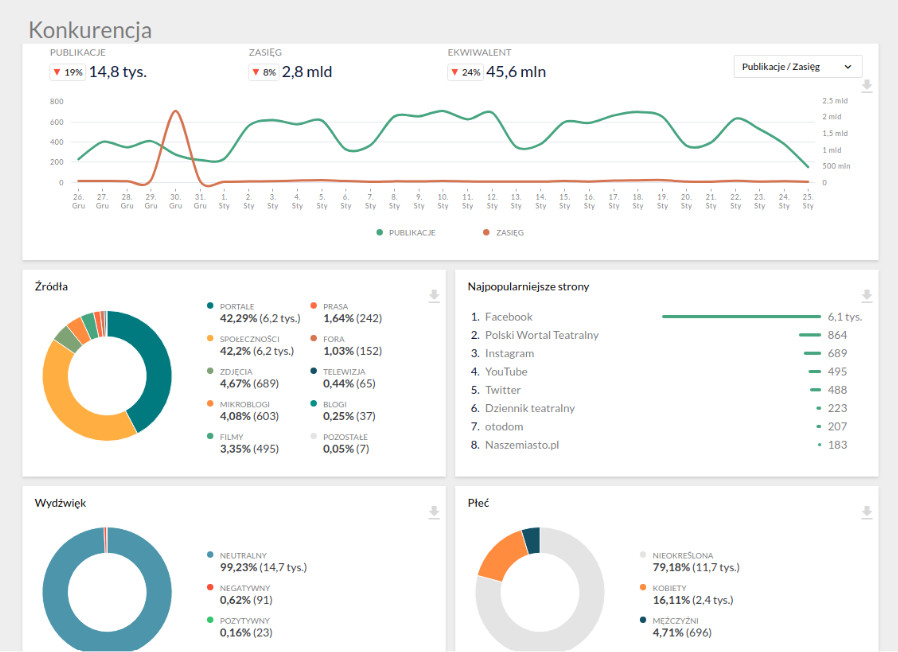Open YouTube in popular sites list
Screen dimensions: 898x652
pyautogui.click(x=506, y=372)
